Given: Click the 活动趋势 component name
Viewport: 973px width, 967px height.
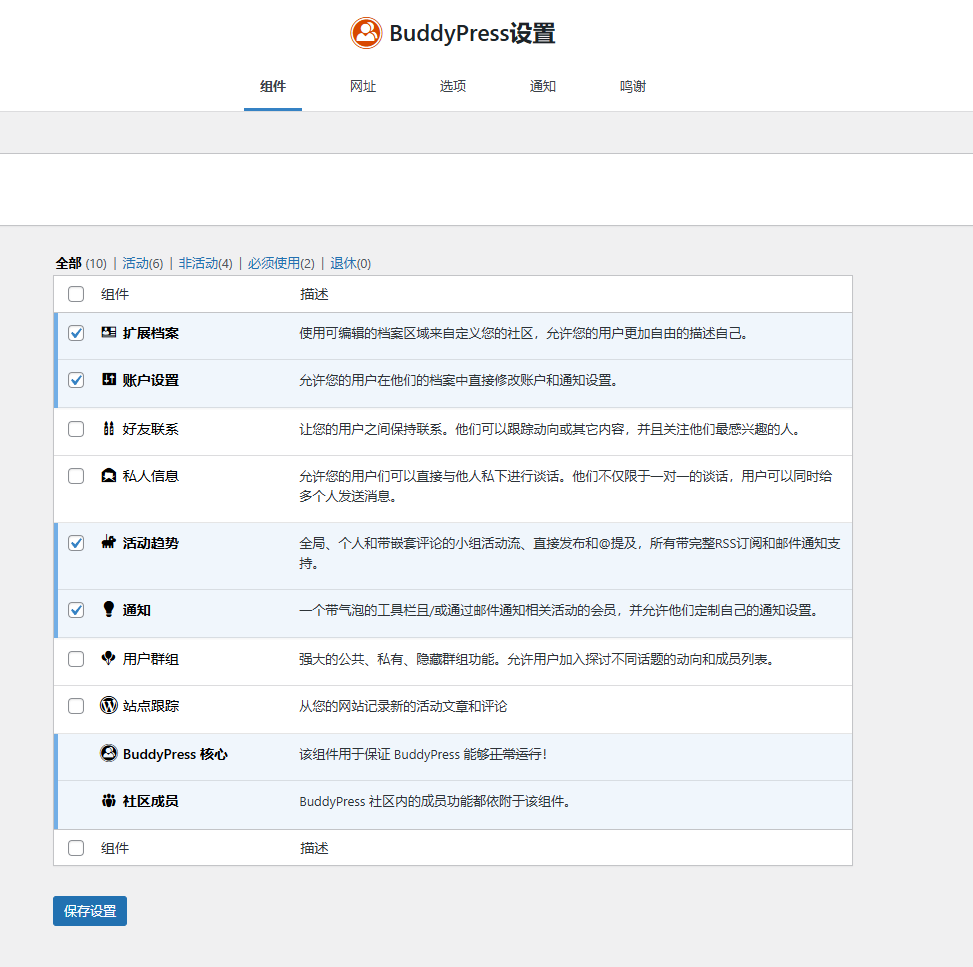Looking at the screenshot, I should (x=151, y=543).
